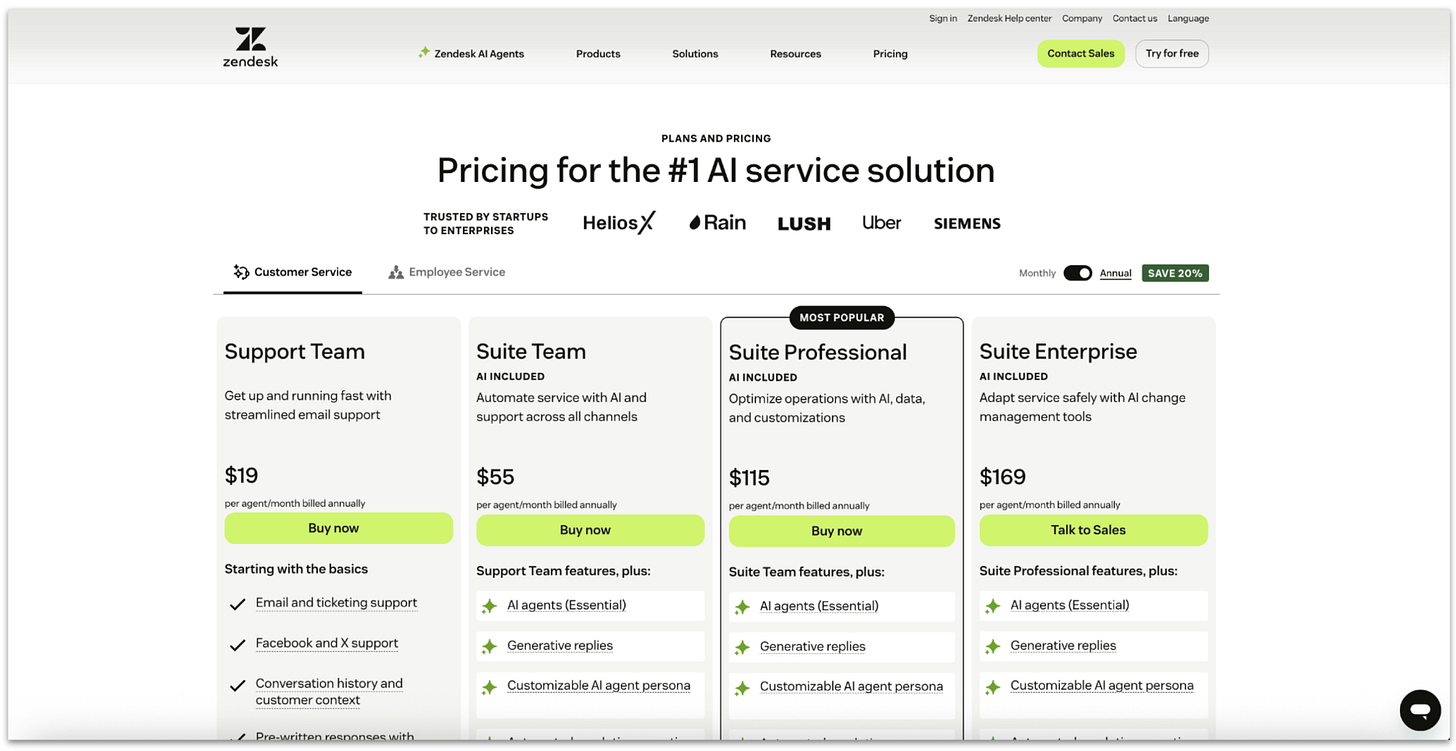This screenshot has width=1456, height=751.
Task: Click sparkle icon for Suite Team AI agents (Essential)
Action: 489,606
